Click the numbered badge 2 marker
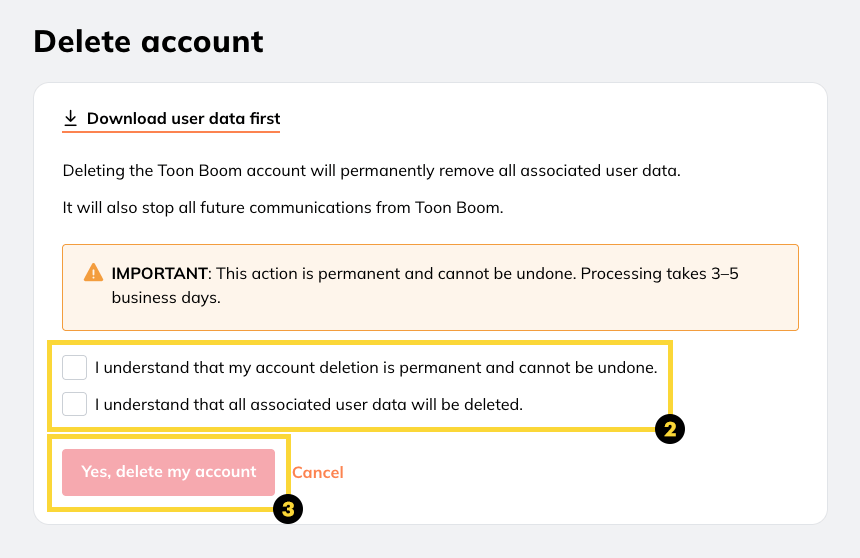This screenshot has width=860, height=558. tap(669, 430)
